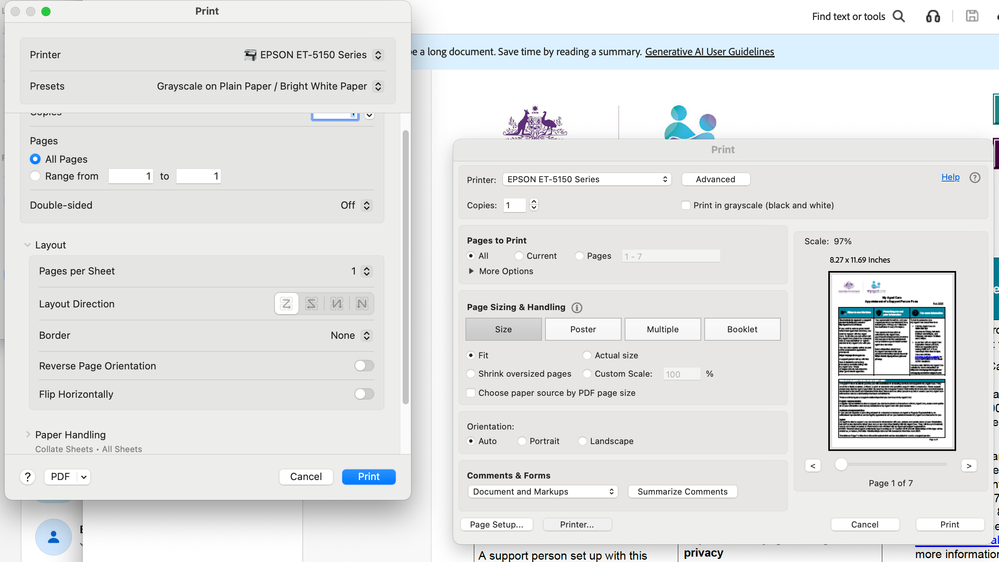Select the Actual size radio button

pyautogui.click(x=587, y=356)
